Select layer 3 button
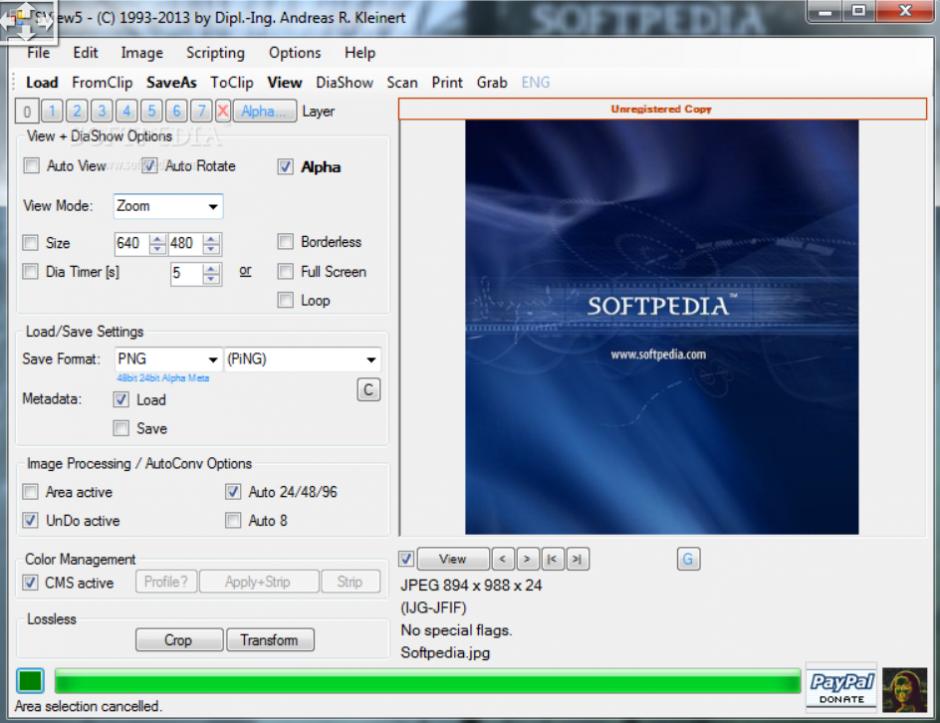Viewport: 940px width, 723px height. click(102, 111)
